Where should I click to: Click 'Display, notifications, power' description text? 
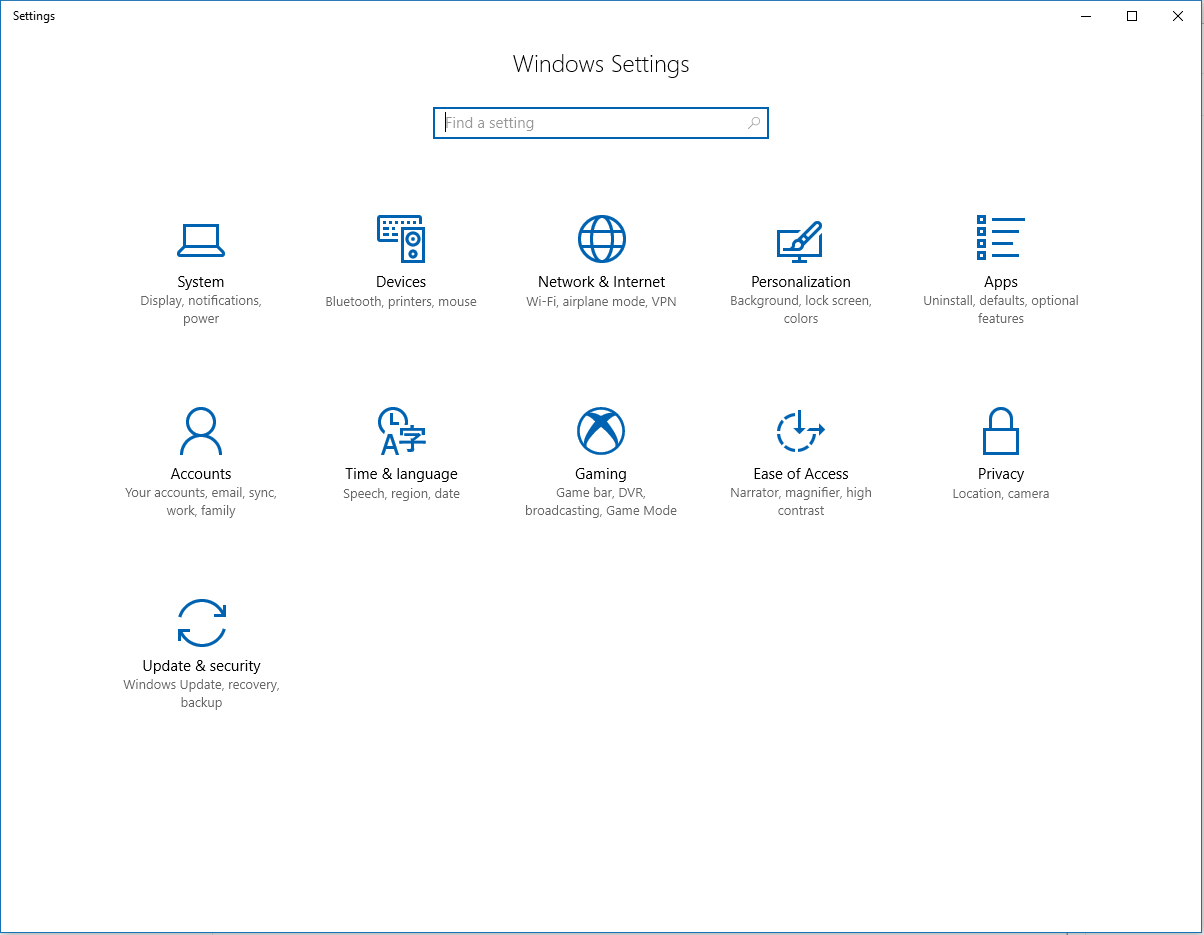[x=201, y=310]
